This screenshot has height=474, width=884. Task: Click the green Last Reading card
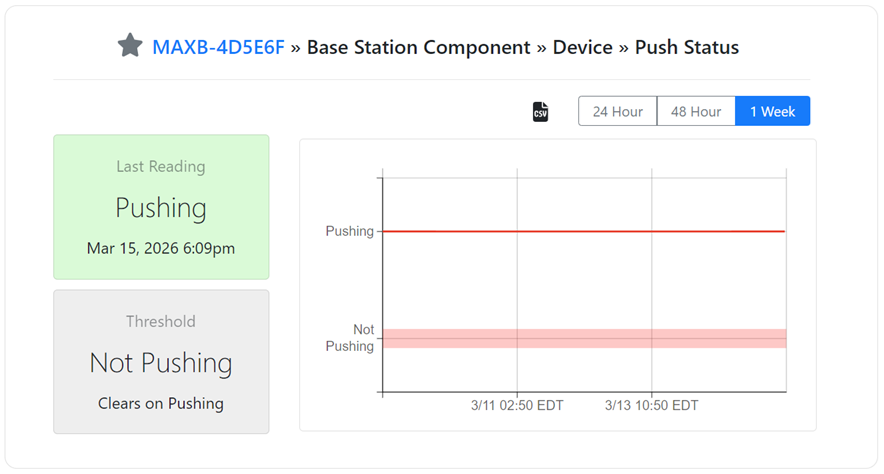click(x=161, y=207)
